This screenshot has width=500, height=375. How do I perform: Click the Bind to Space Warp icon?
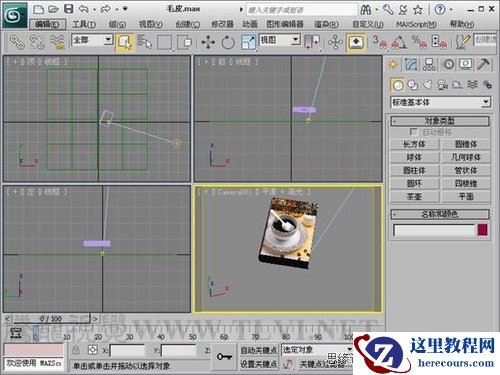(57, 42)
